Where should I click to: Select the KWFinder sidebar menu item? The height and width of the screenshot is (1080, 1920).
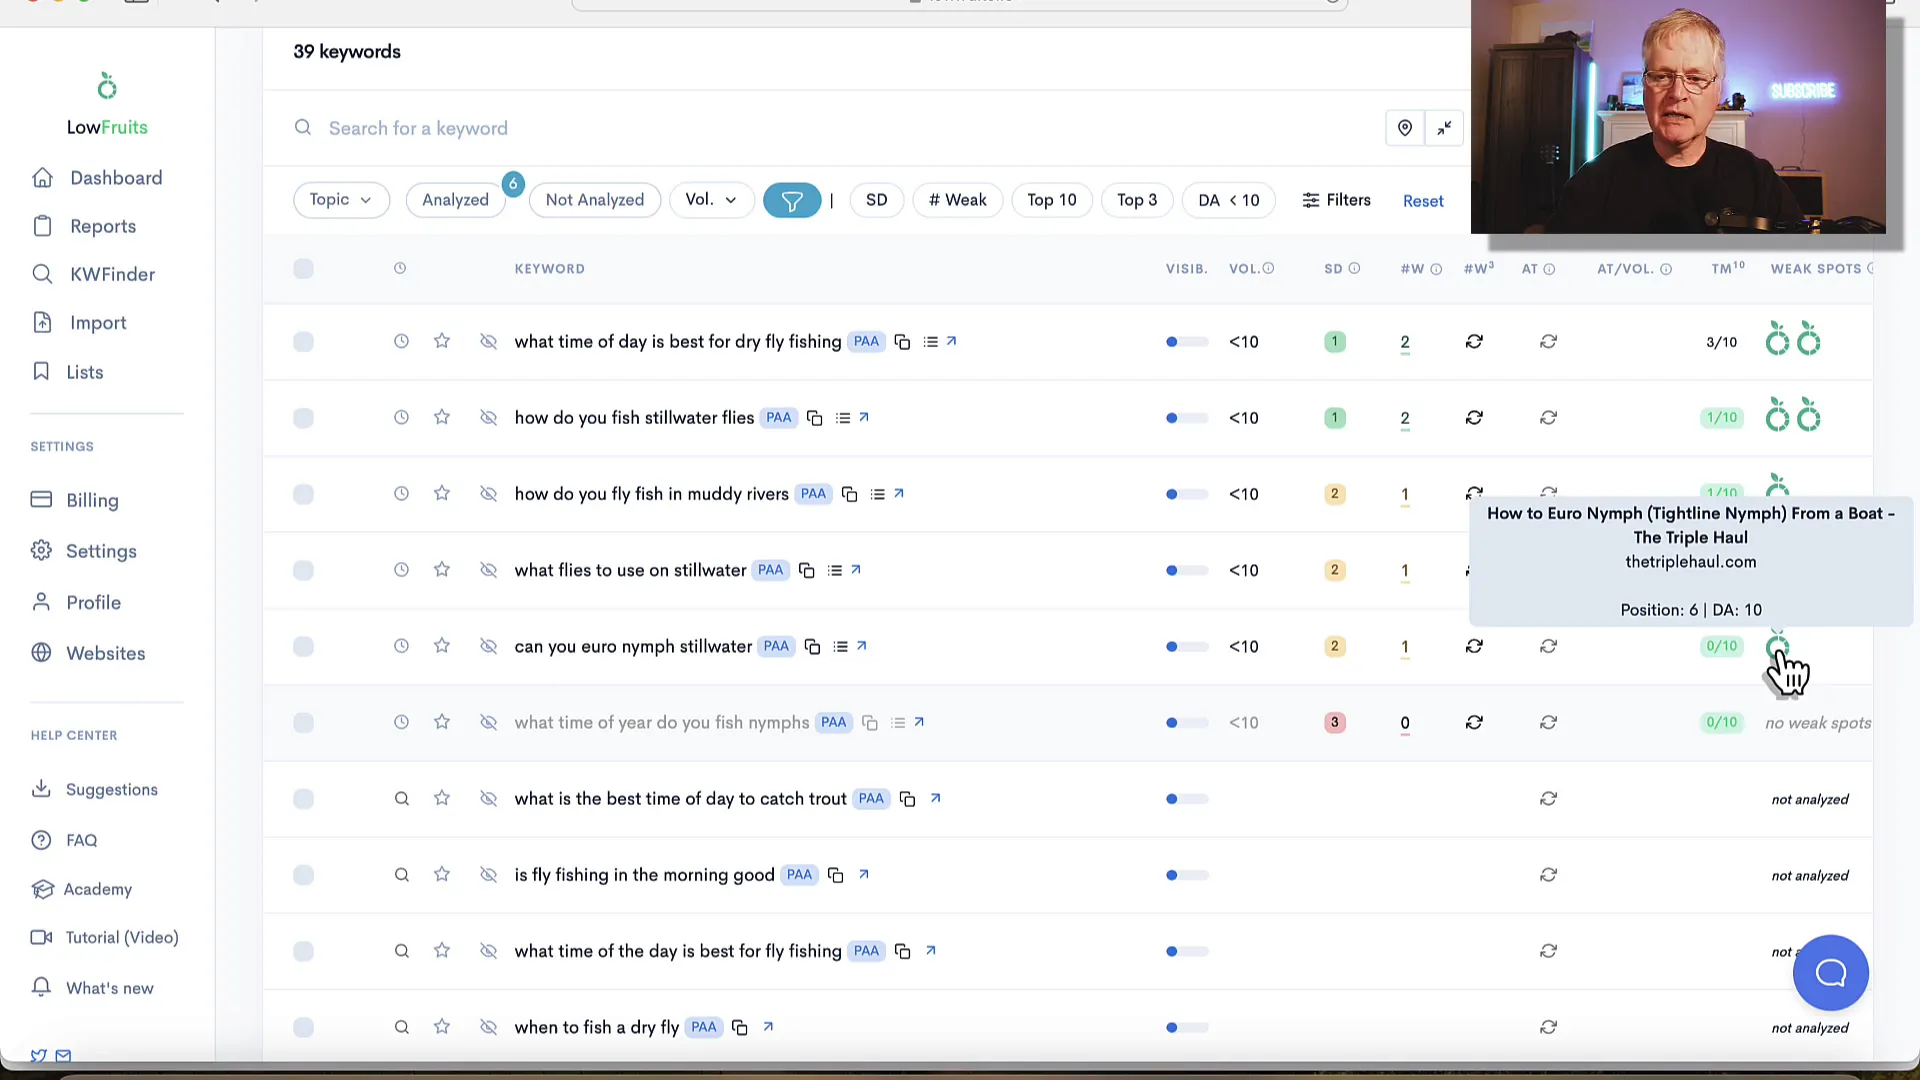click(111, 274)
